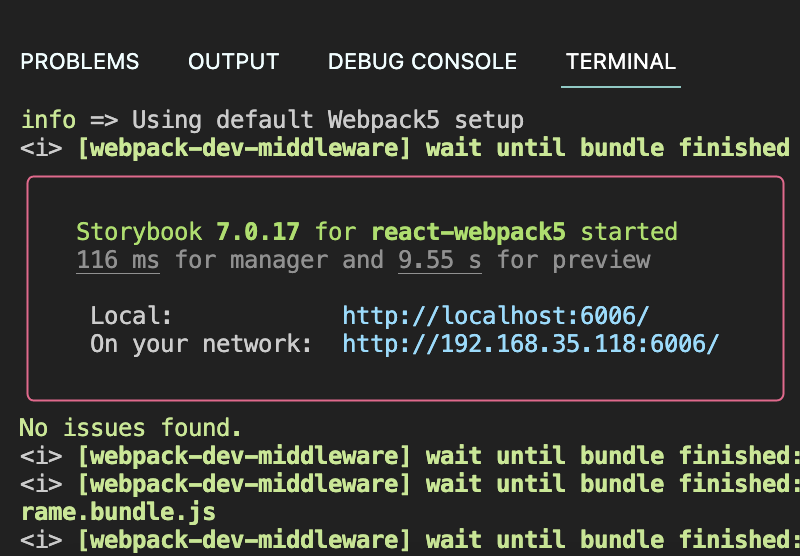Click the 'No issues found.' message
This screenshot has height=556, width=800.
(130, 427)
